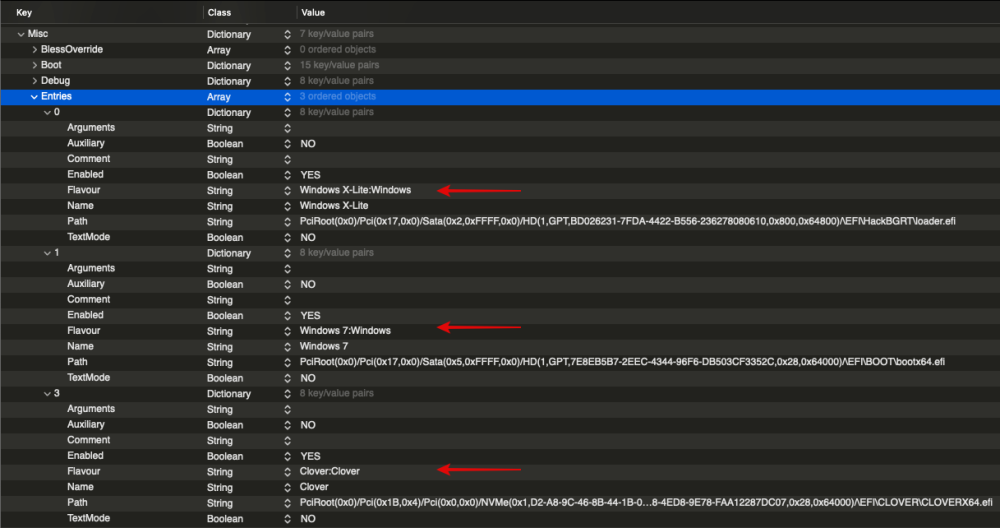Image resolution: width=1000 pixels, height=528 pixels.
Task: Click Array class in BlessOverride row
Action: pyautogui.click(x=219, y=50)
